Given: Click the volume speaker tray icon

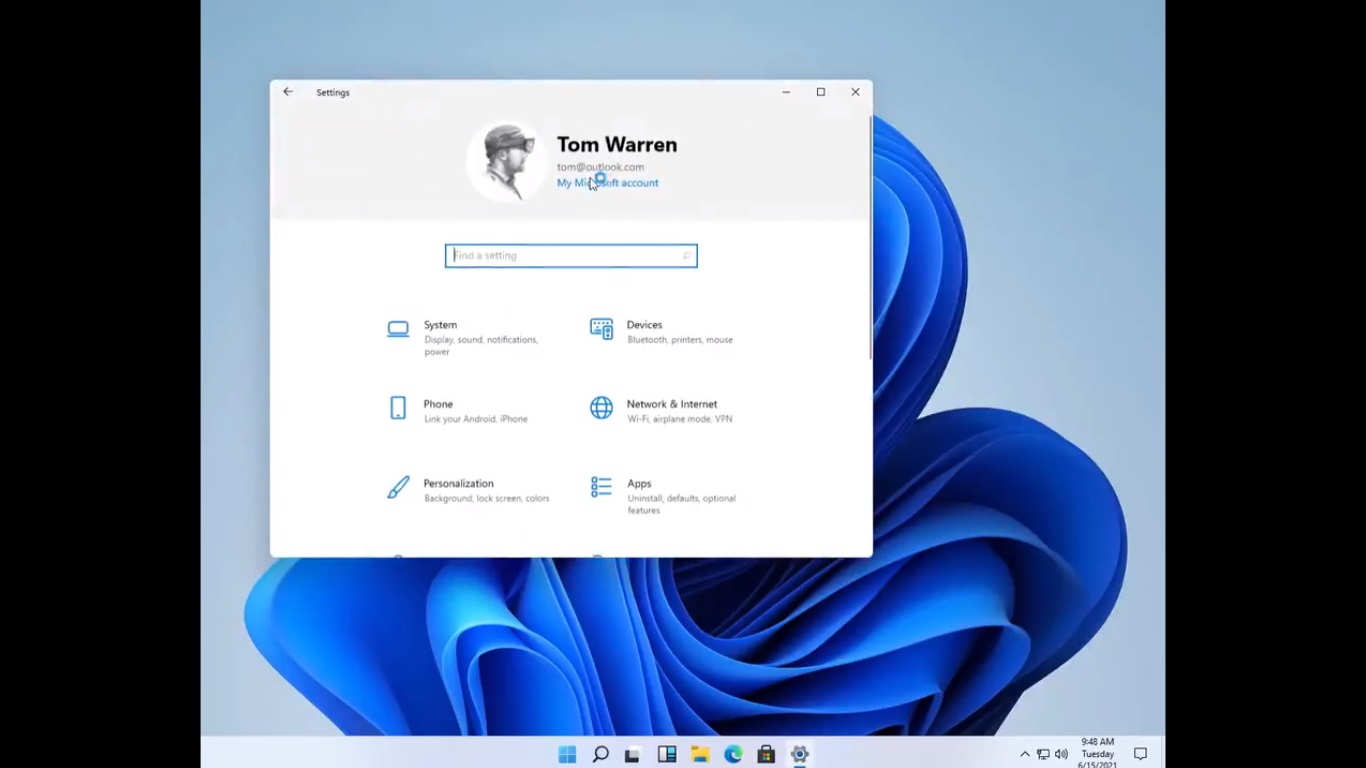Looking at the screenshot, I should 1061,754.
